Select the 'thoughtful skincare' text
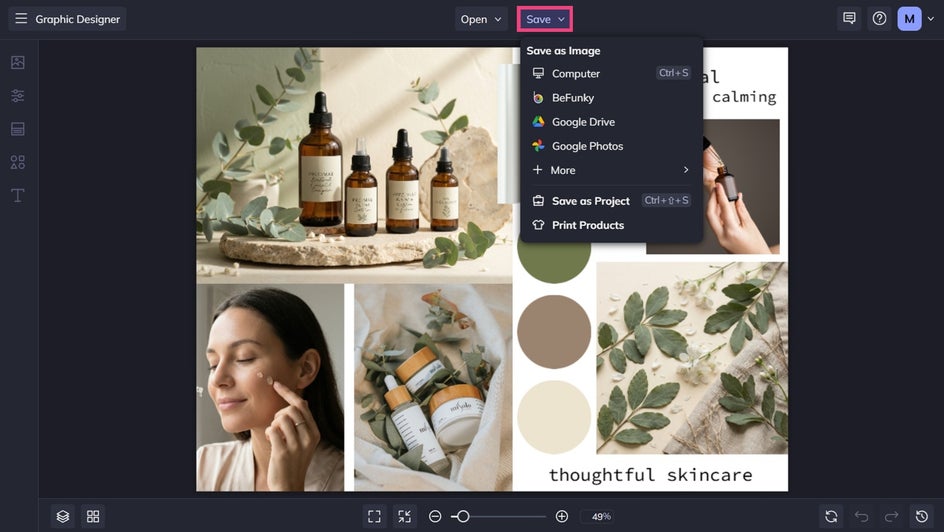The image size is (944, 532). [650, 475]
